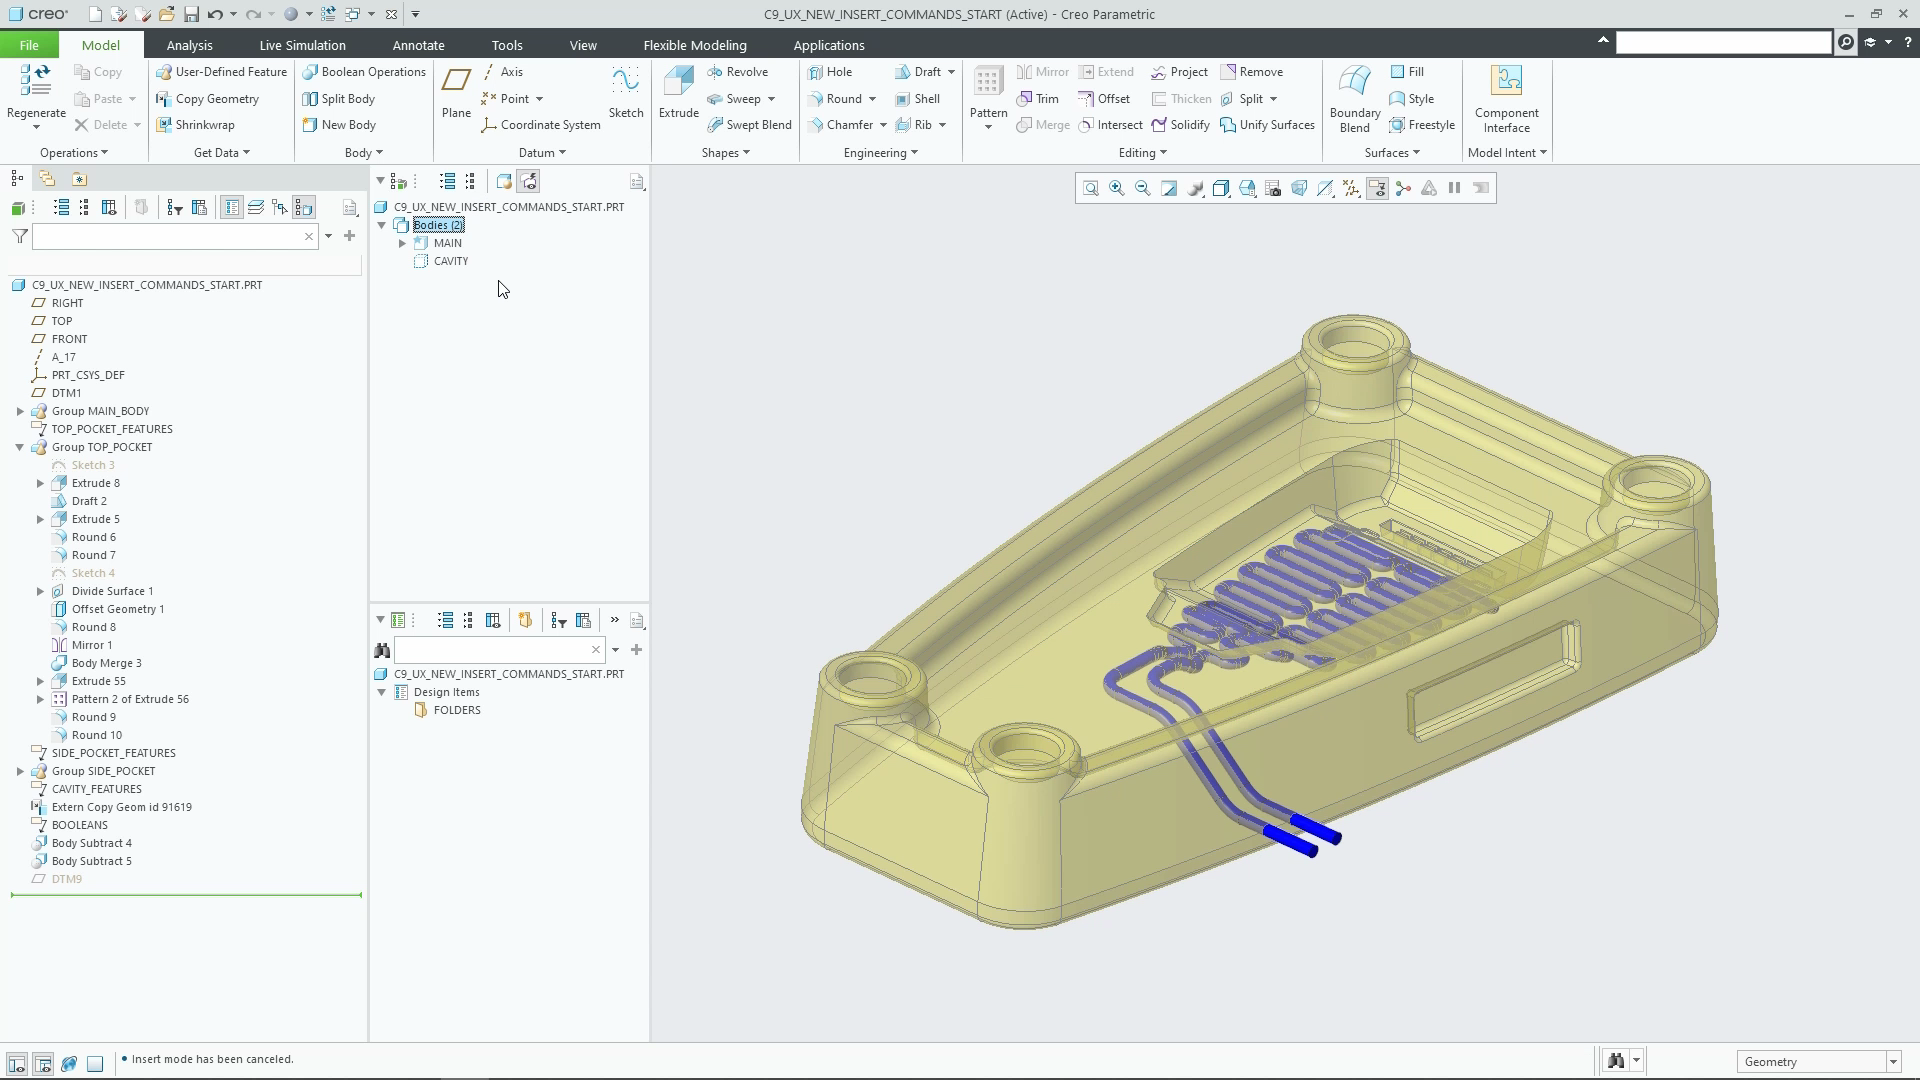Image resolution: width=1920 pixels, height=1080 pixels.
Task: Click the Split Body button
Action: click(338, 99)
